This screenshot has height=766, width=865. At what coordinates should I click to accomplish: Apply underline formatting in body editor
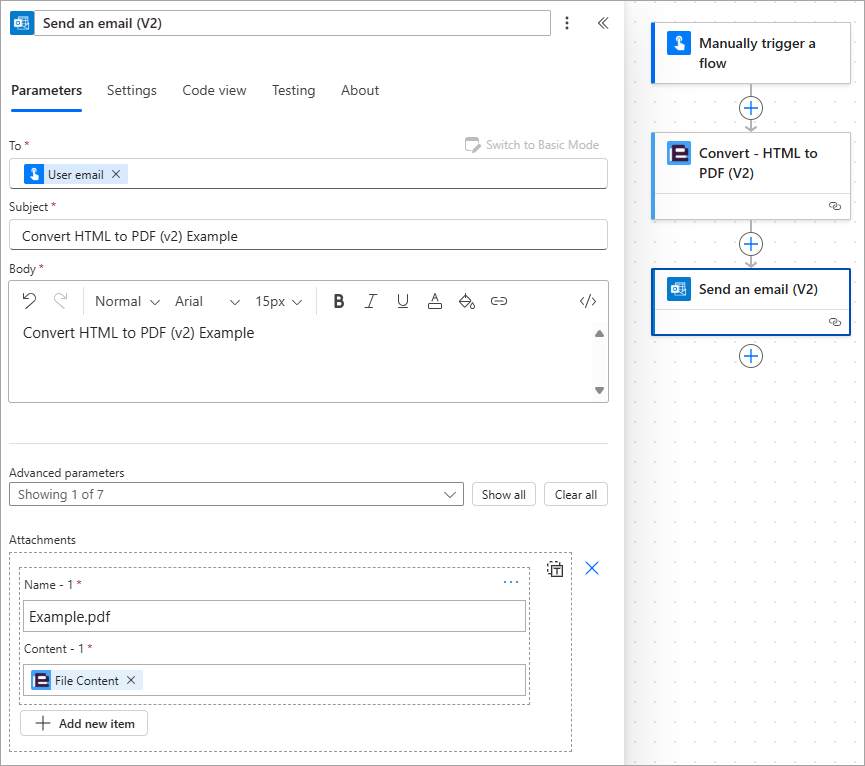(403, 301)
